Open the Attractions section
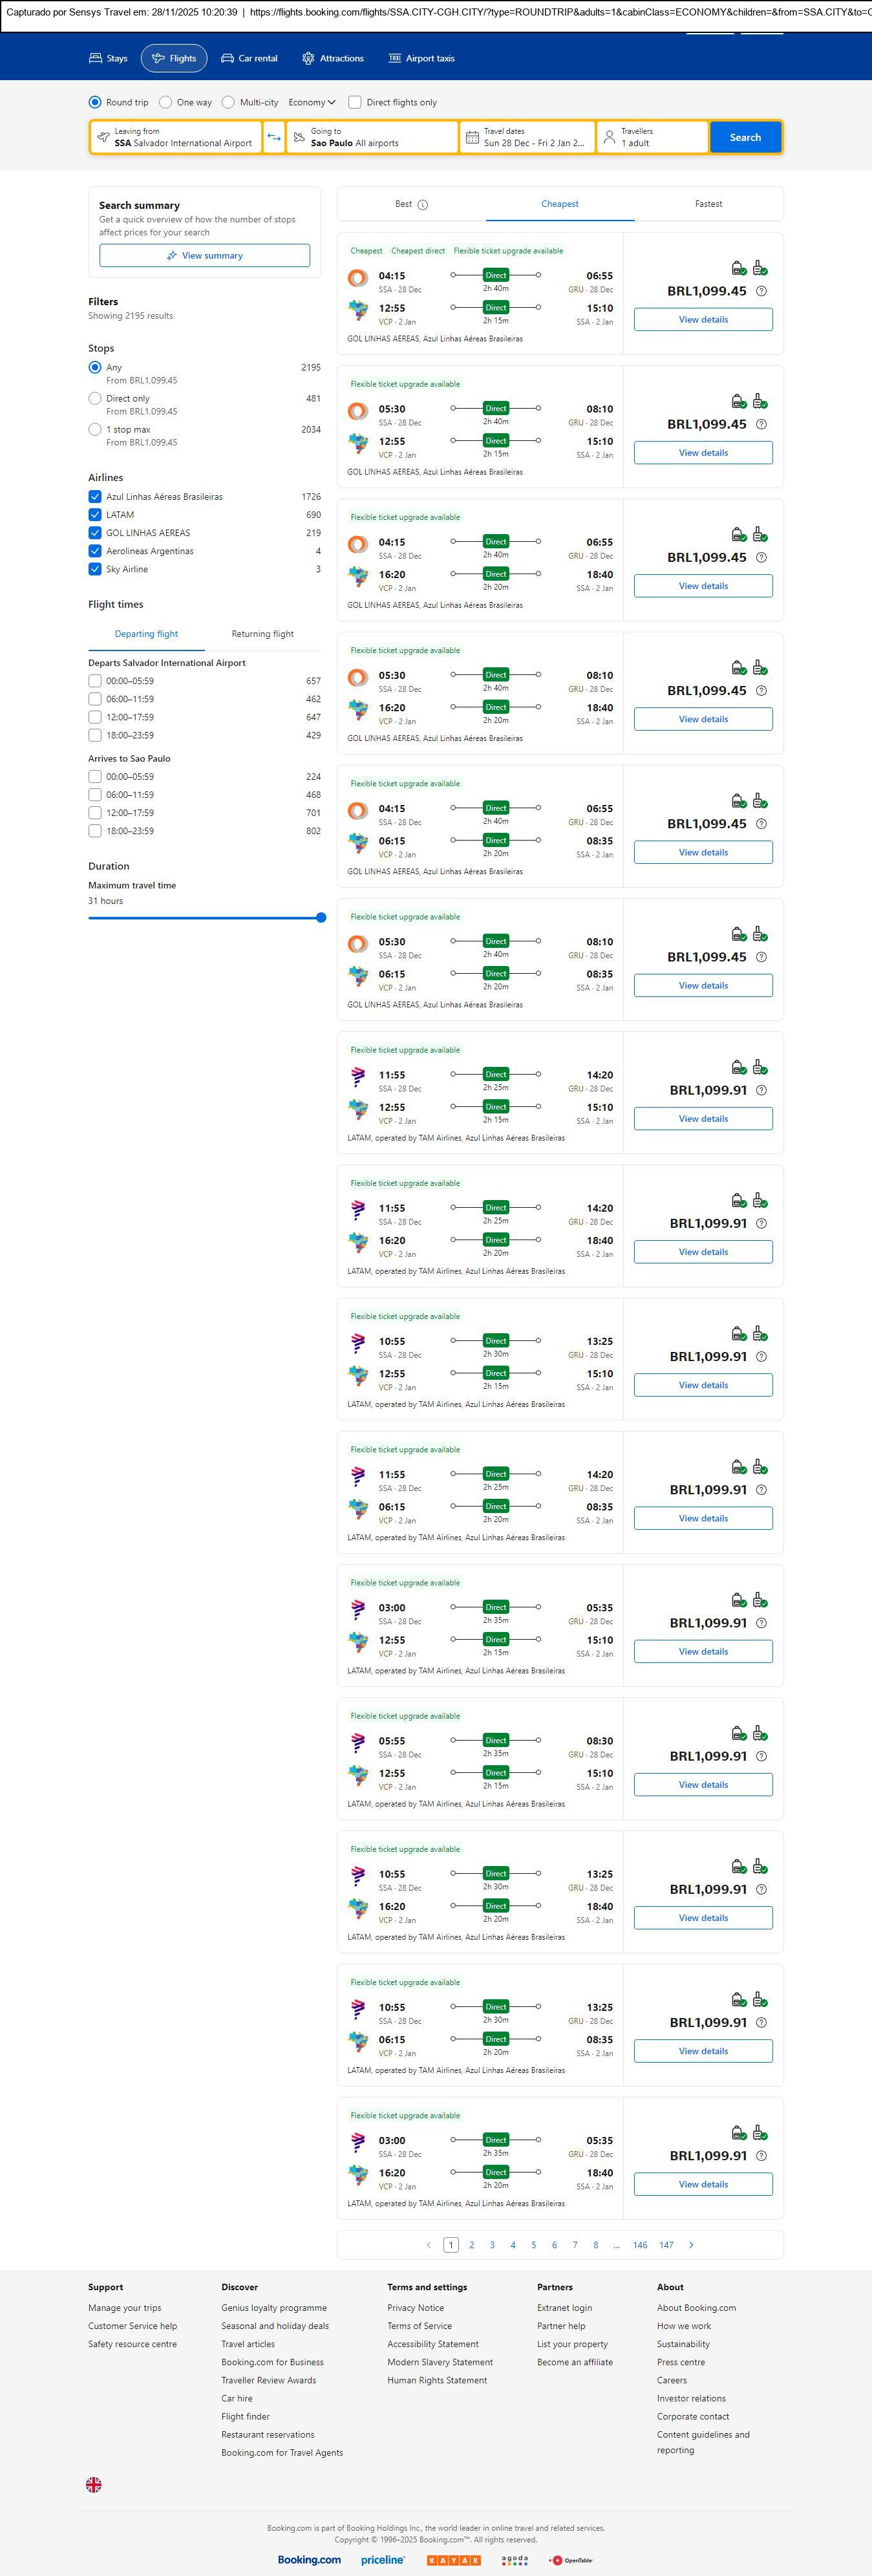 coord(333,58)
